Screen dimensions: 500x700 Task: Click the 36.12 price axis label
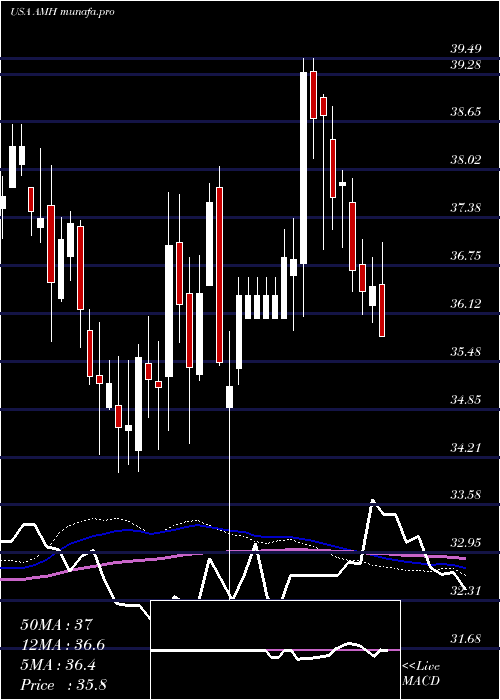tap(466, 304)
